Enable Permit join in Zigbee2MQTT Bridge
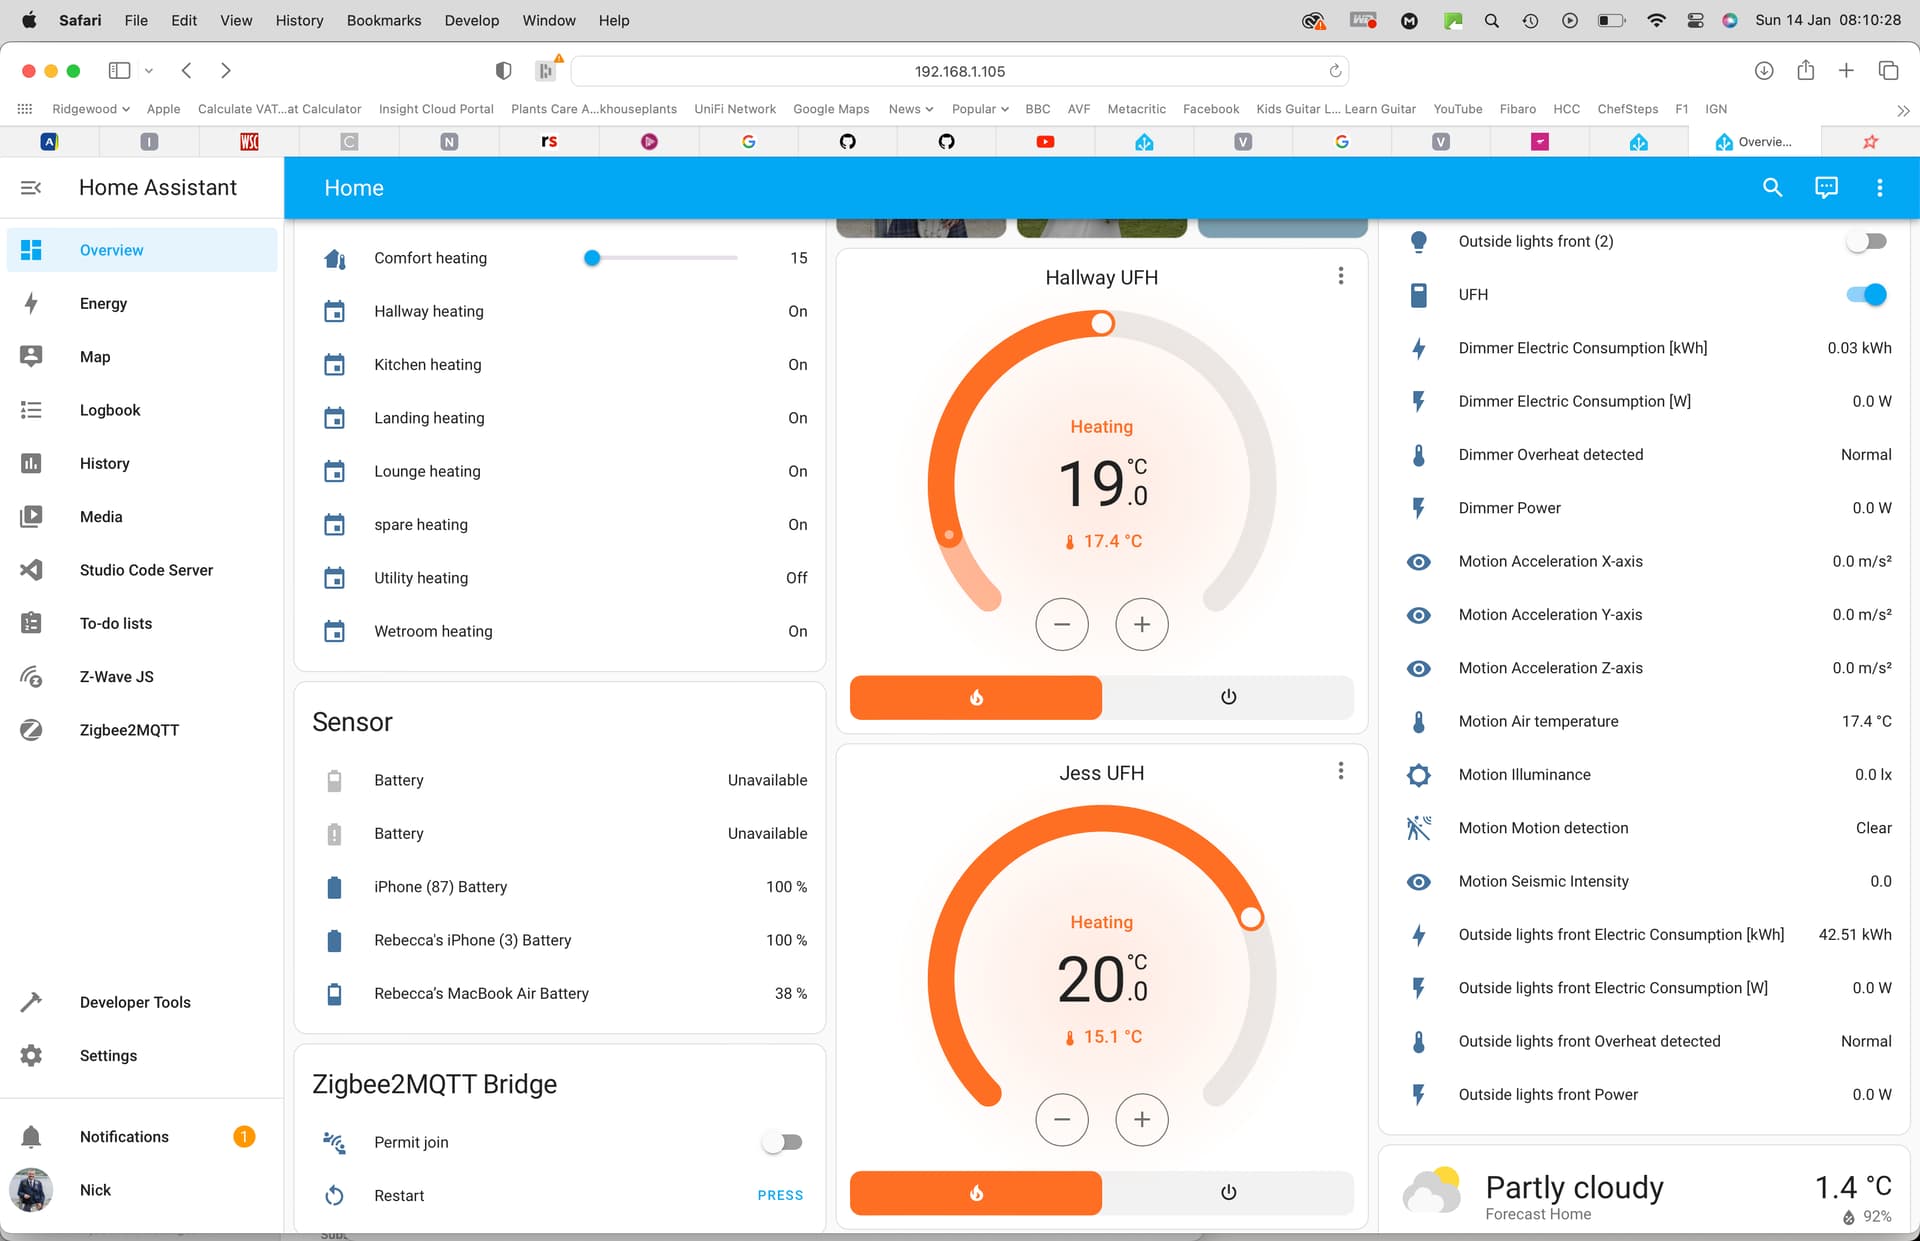Image resolution: width=1920 pixels, height=1241 pixels. [x=783, y=1141]
